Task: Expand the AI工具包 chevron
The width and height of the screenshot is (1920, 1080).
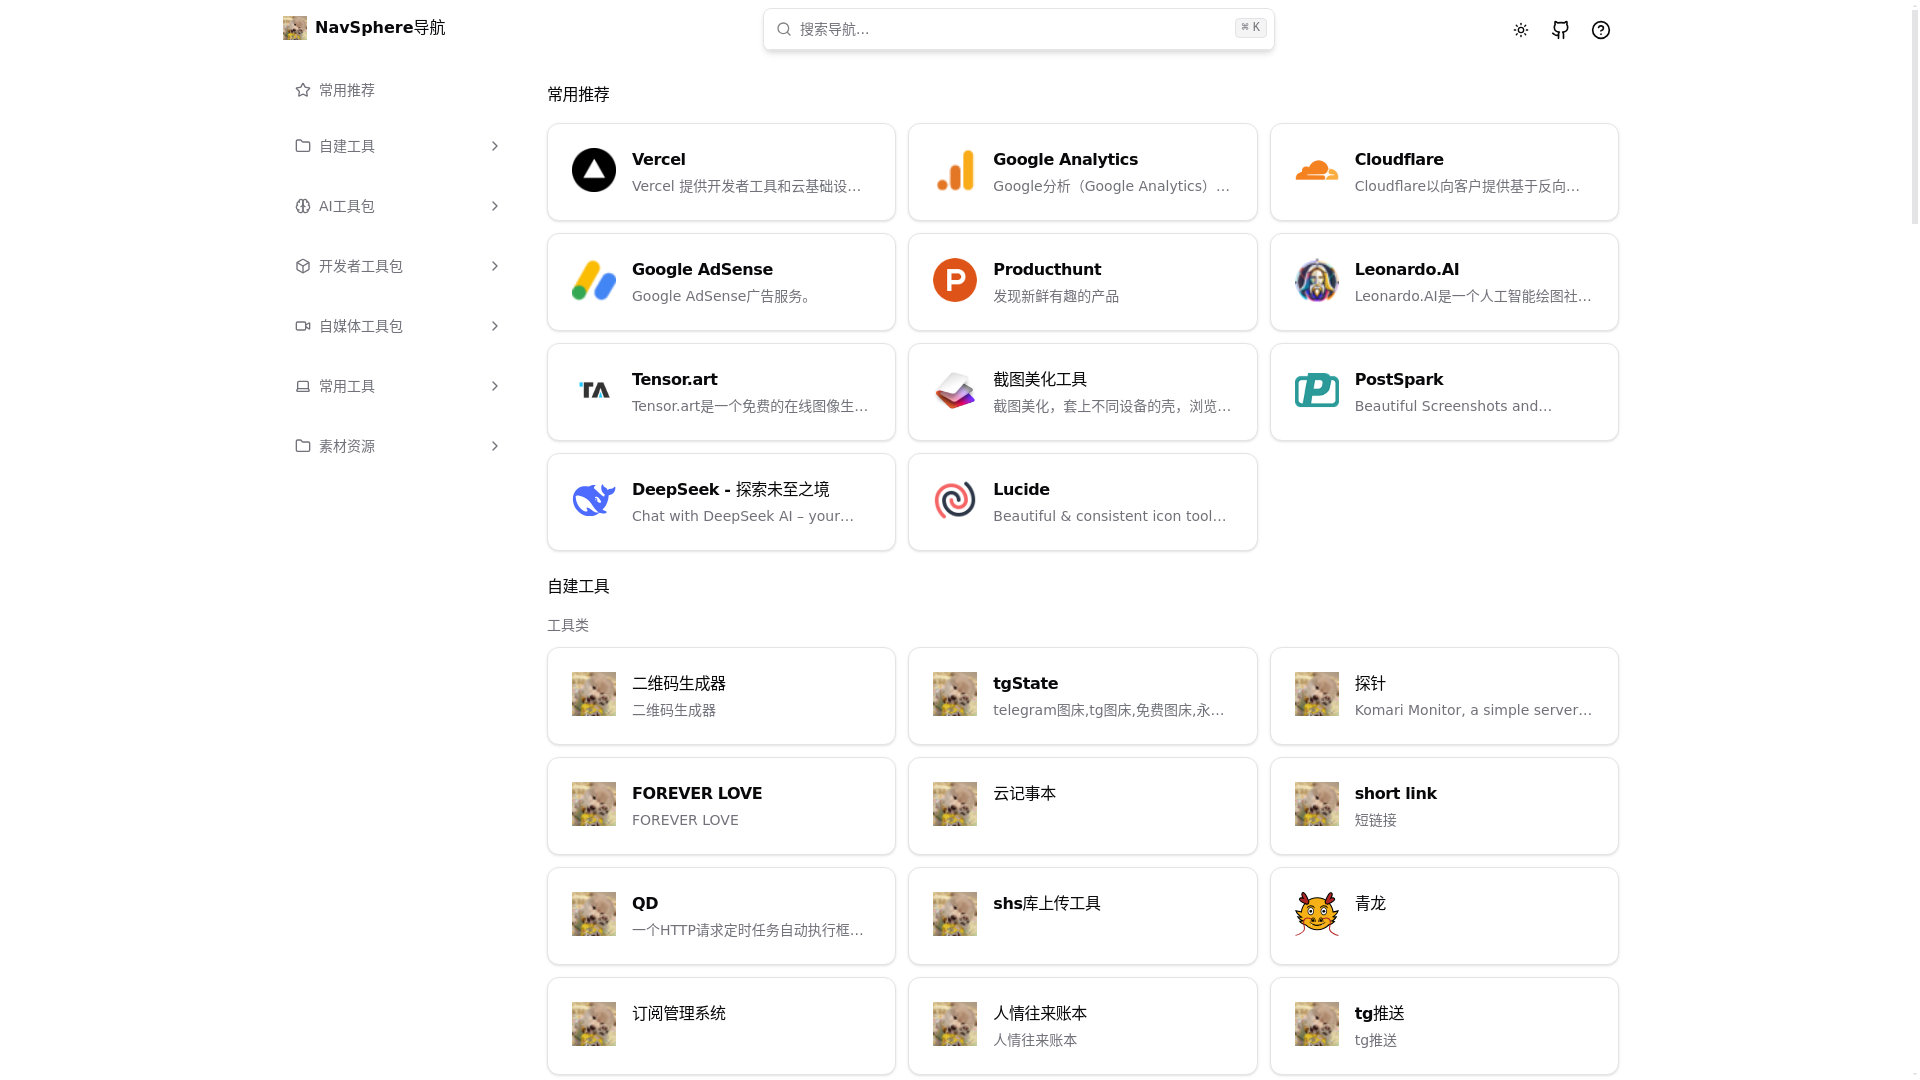Action: point(494,206)
